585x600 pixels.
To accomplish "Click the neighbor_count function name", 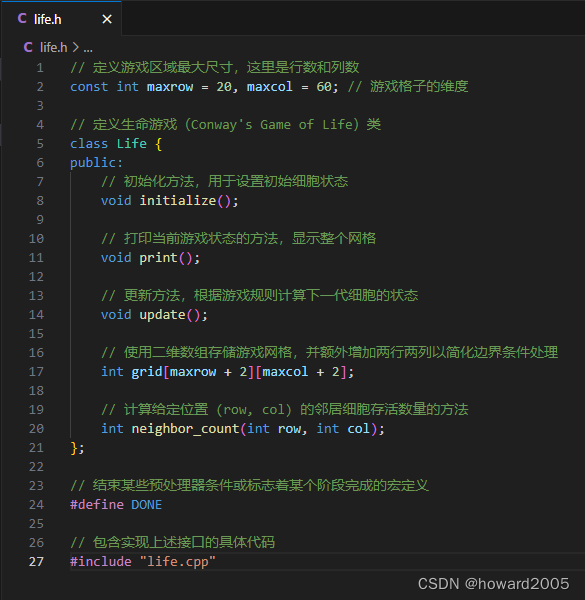I will pyautogui.click(x=186, y=429).
